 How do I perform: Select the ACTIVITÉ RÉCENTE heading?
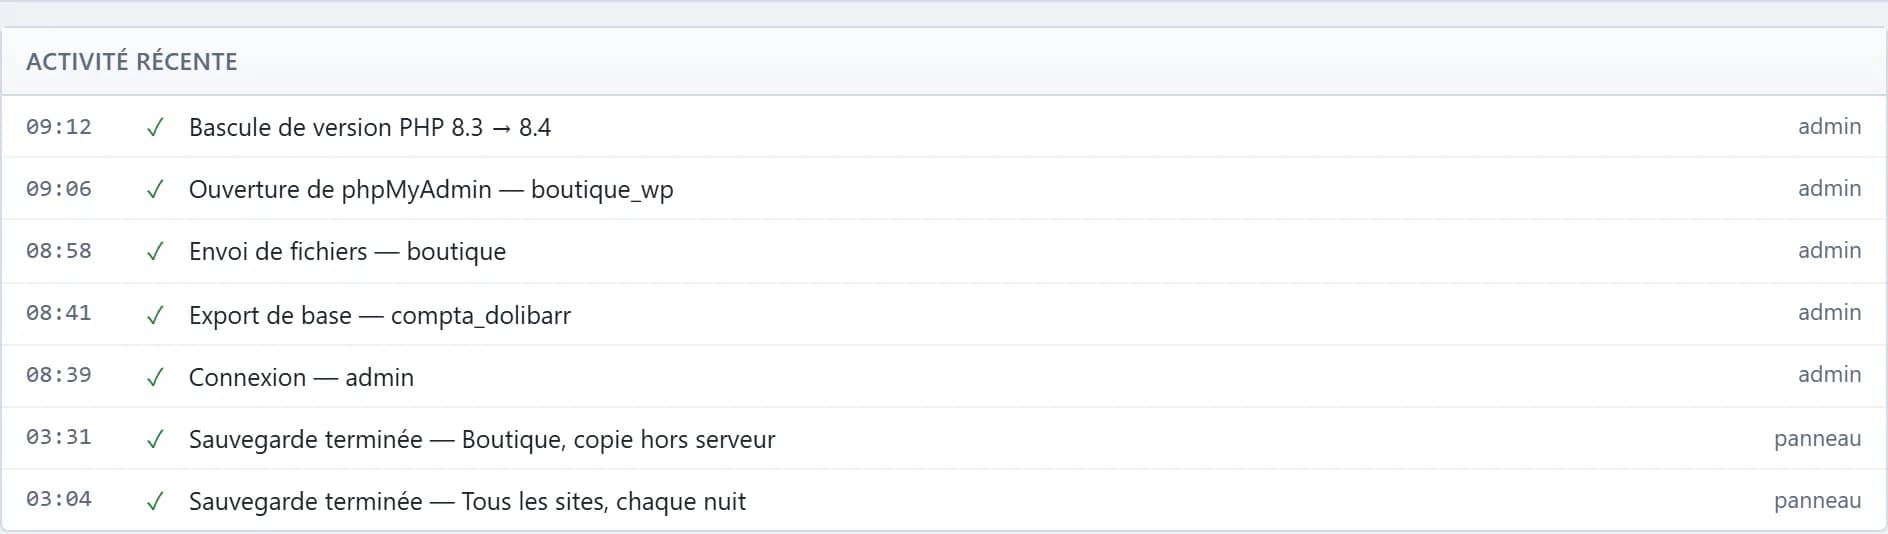[x=132, y=62]
